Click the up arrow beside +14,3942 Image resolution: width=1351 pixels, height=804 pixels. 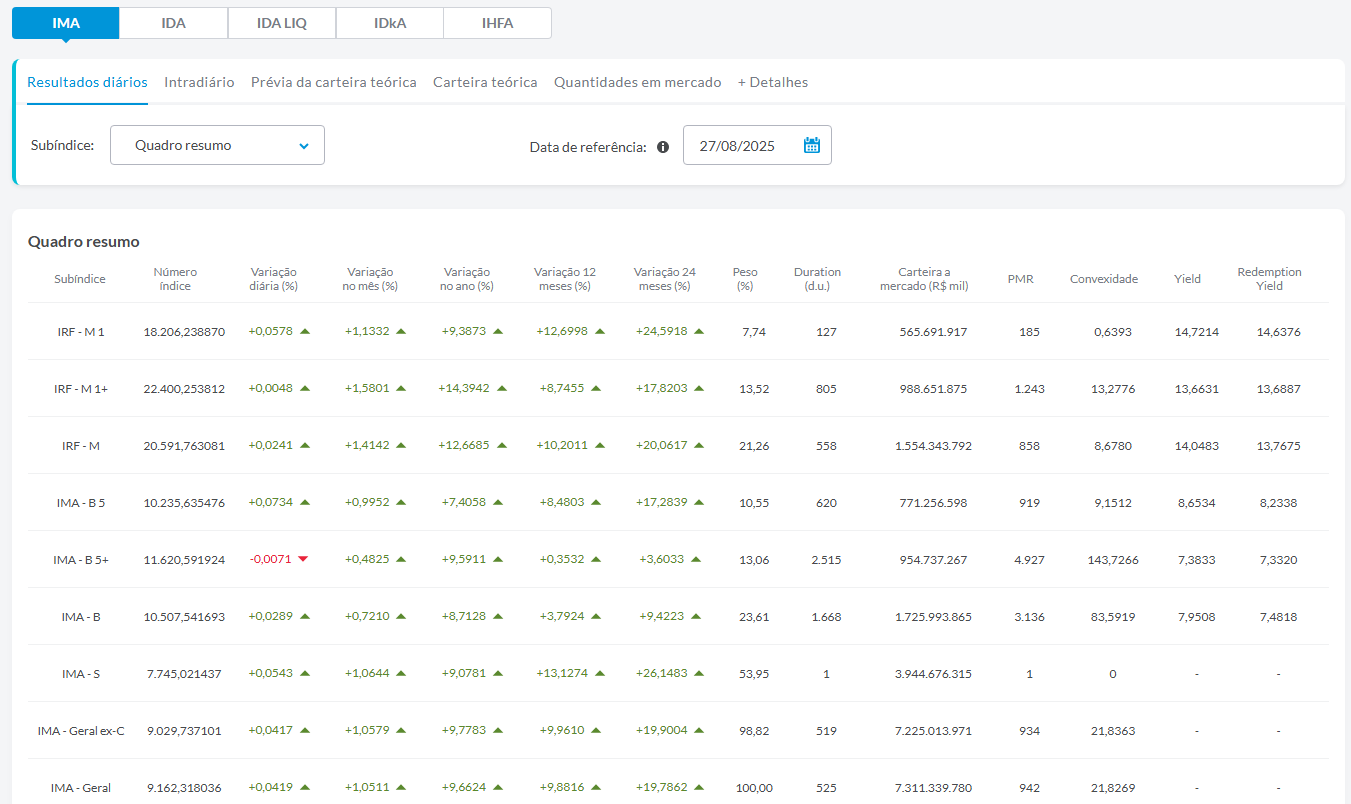click(501, 388)
